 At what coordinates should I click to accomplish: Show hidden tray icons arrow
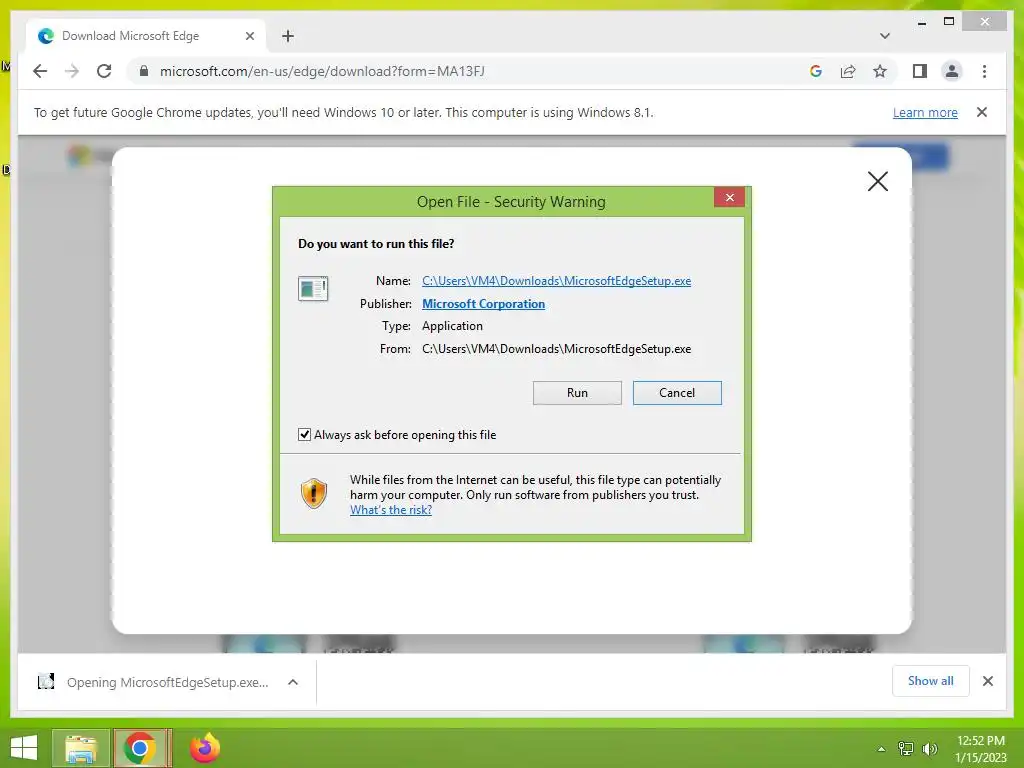(x=882, y=749)
